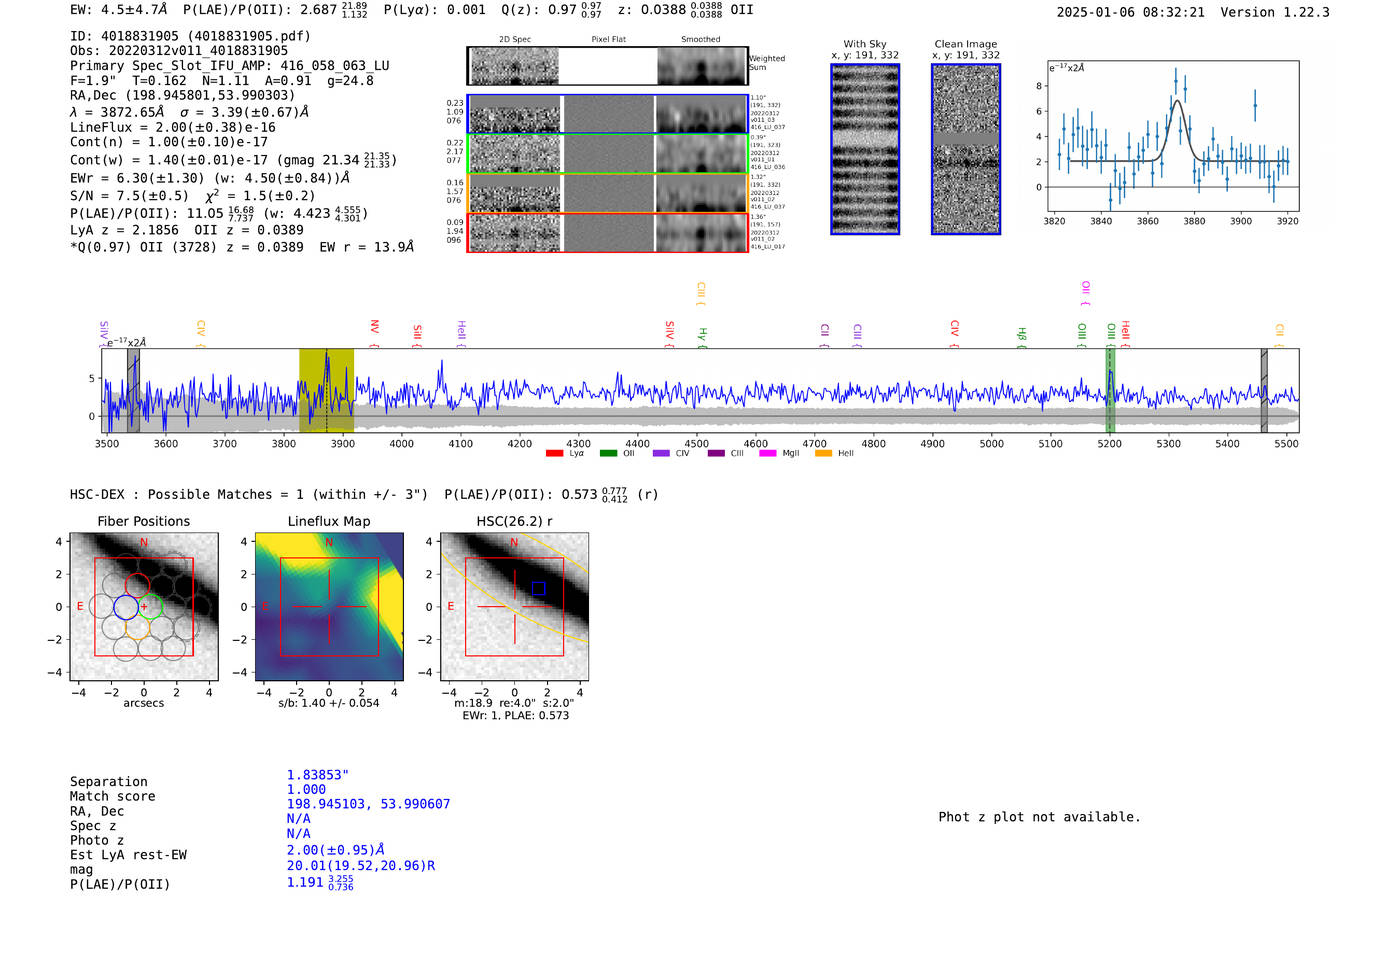Click the LineFlux = 2.00(±0.38)e-16 value
The image size is (1400, 953).
[173, 128]
